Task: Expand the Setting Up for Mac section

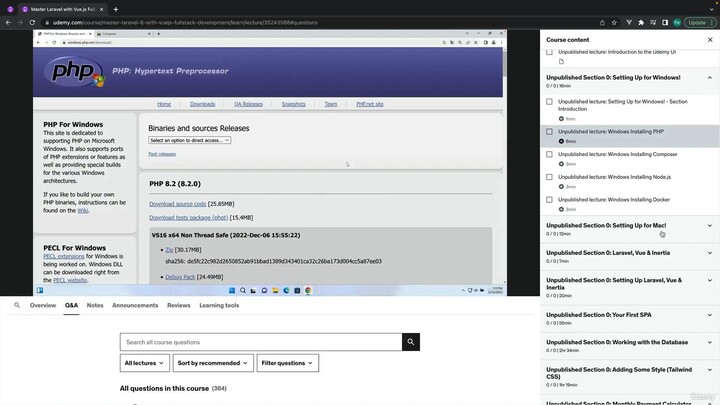Action: pyautogui.click(x=709, y=226)
